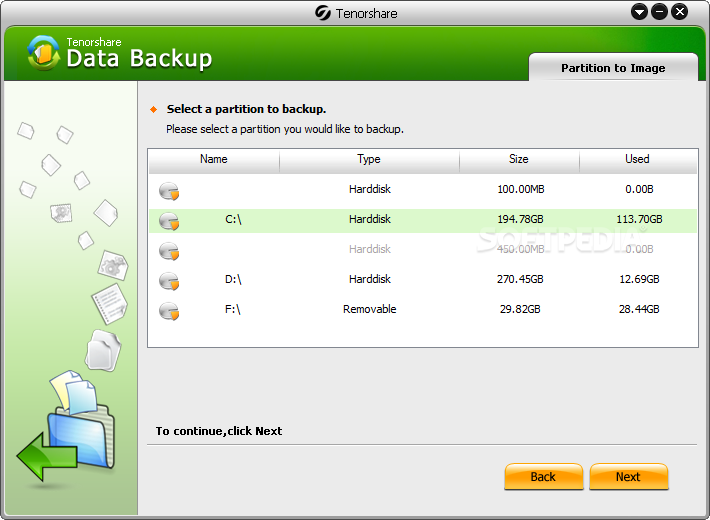
Task: Sort by the Size column header
Action: click(x=519, y=161)
